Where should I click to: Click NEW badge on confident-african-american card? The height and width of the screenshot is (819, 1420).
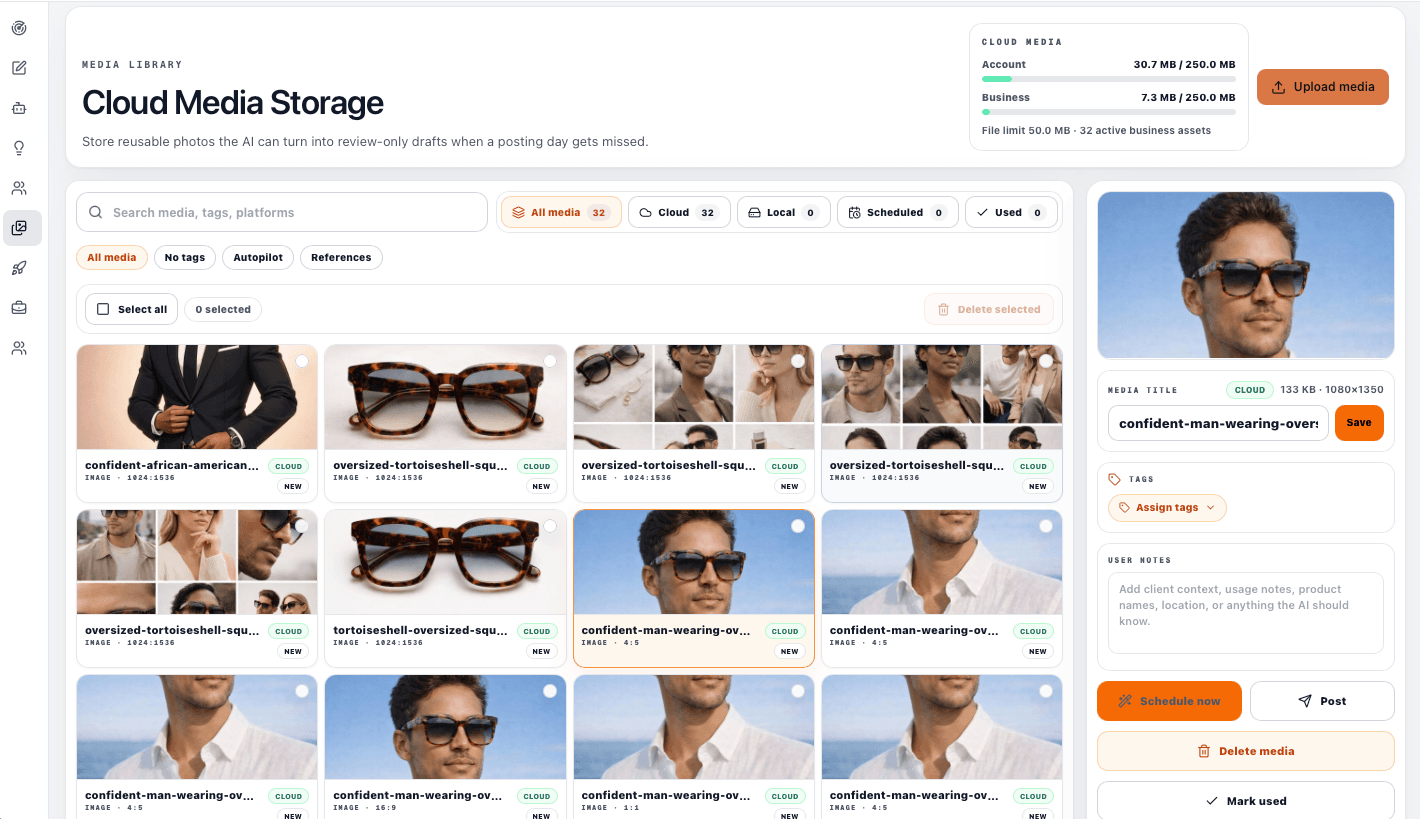[293, 486]
